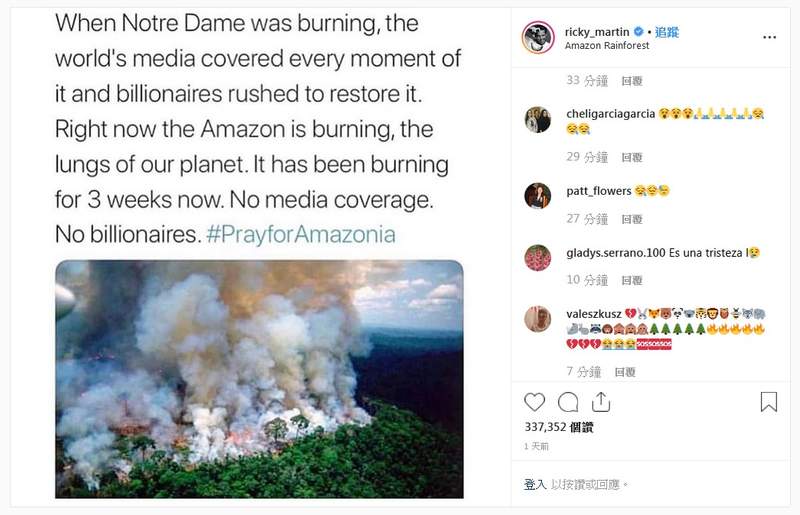Open the three-dot more options menu

[769, 37]
